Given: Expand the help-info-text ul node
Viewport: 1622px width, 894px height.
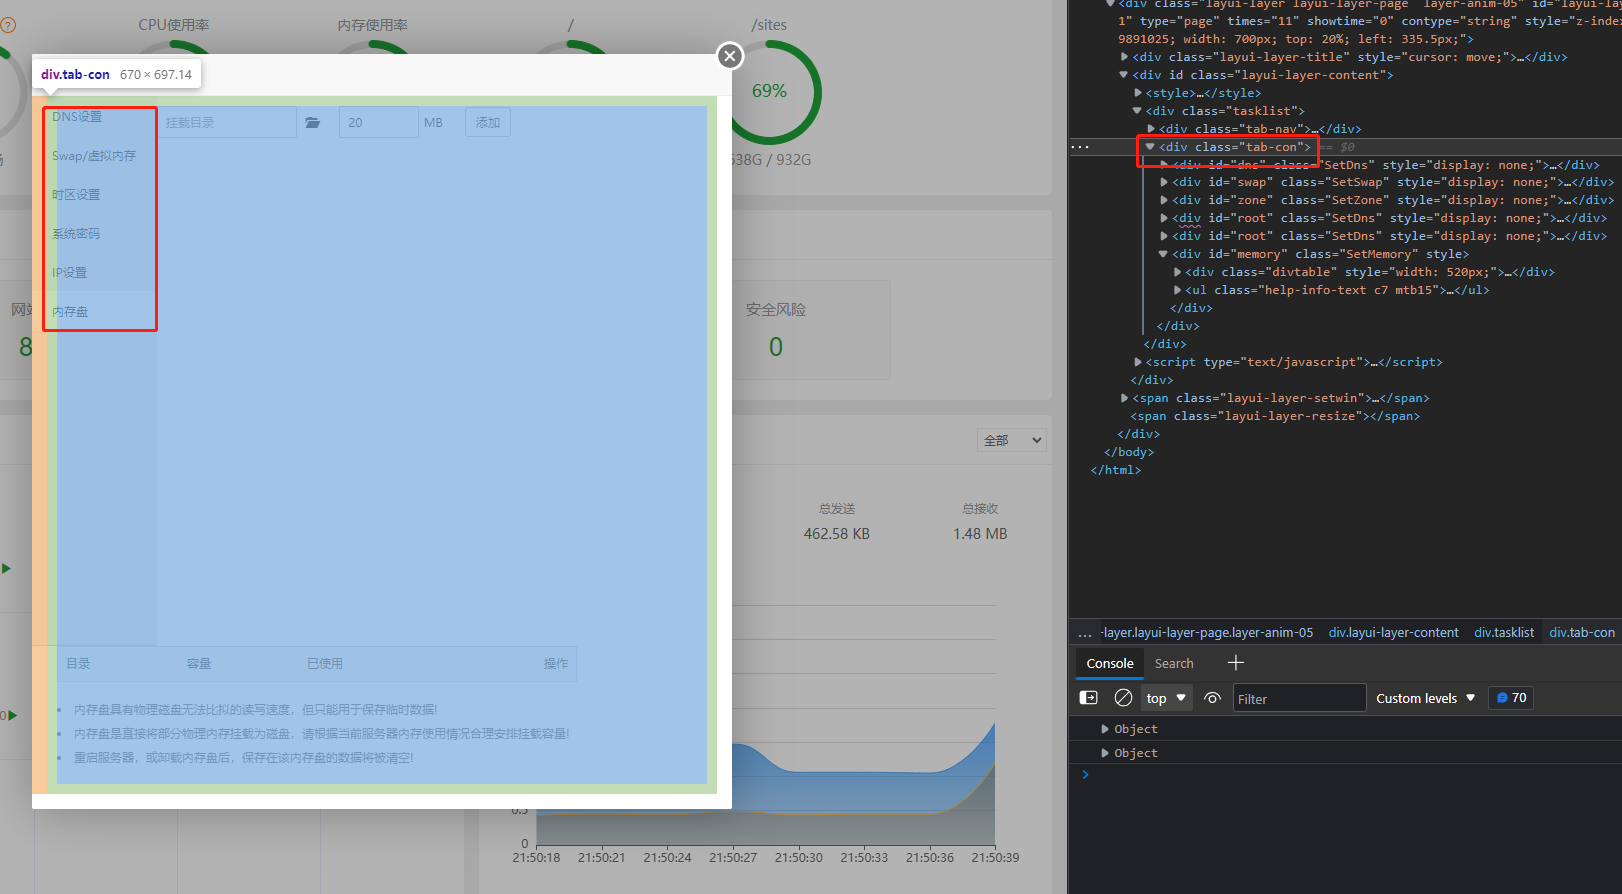Looking at the screenshot, I should tap(1177, 290).
